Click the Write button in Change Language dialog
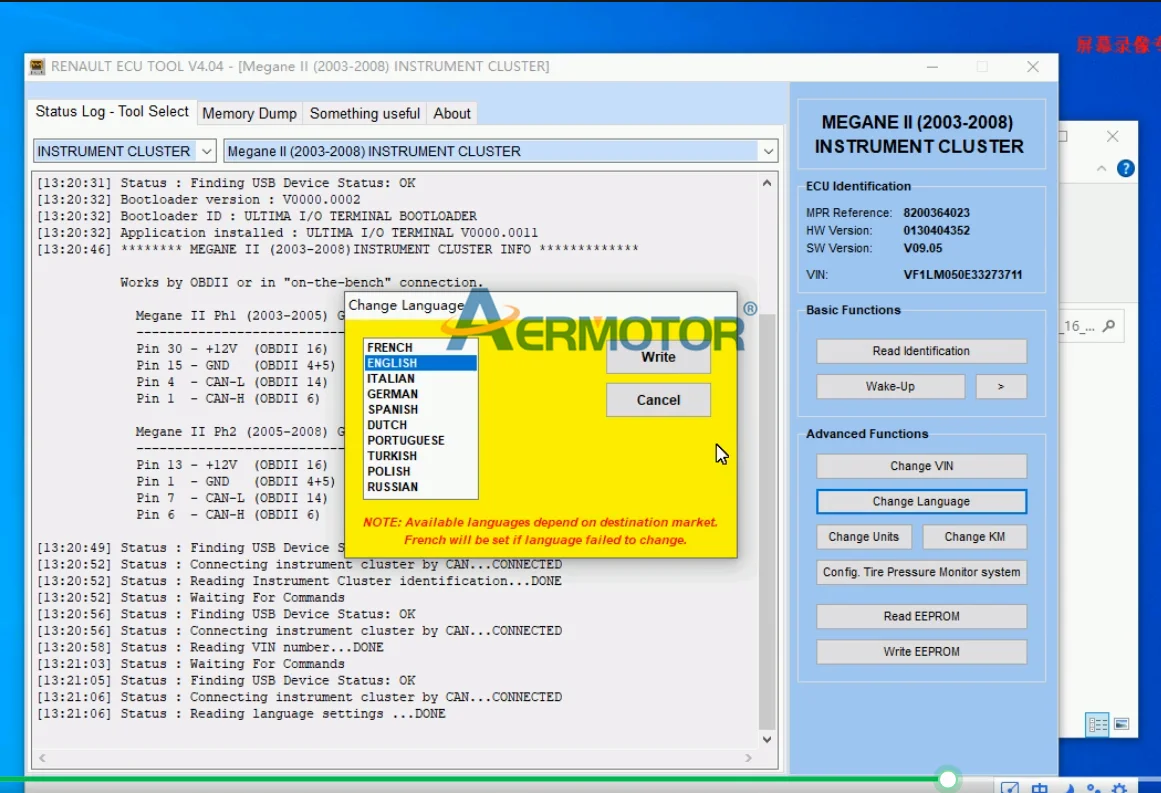 (658, 358)
